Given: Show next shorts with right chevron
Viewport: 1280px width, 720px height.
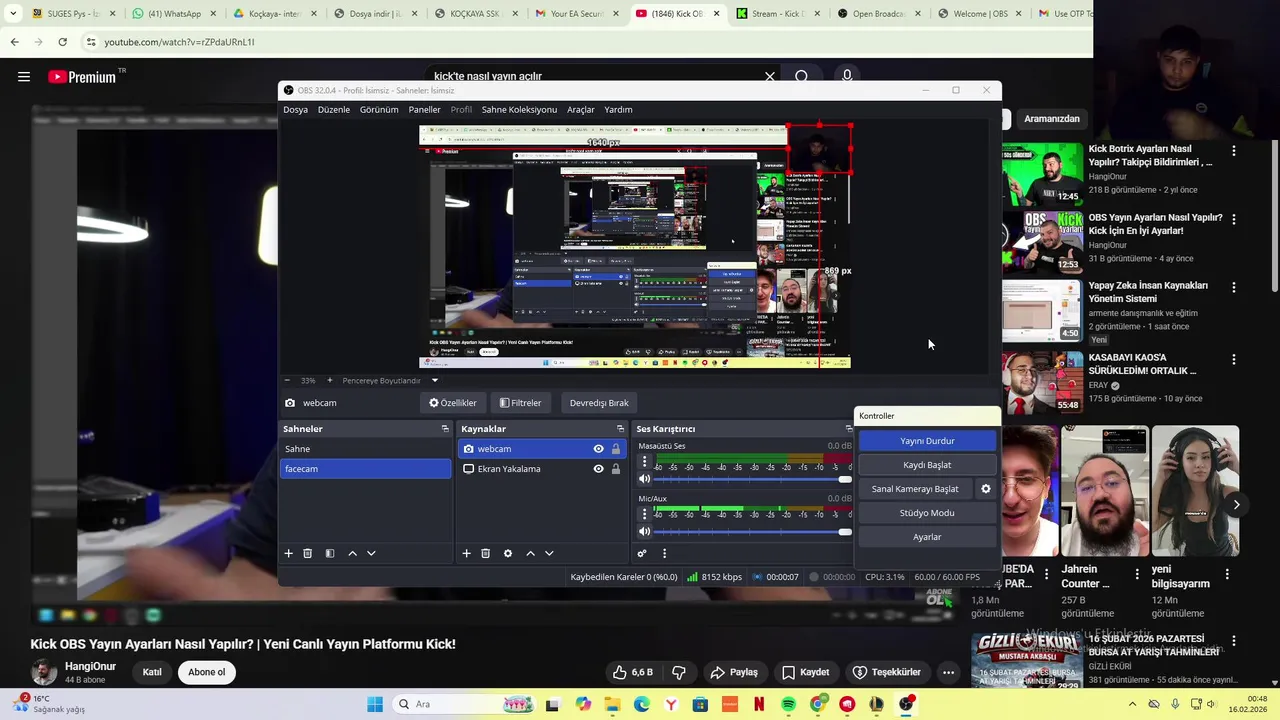Looking at the screenshot, I should (x=1236, y=505).
